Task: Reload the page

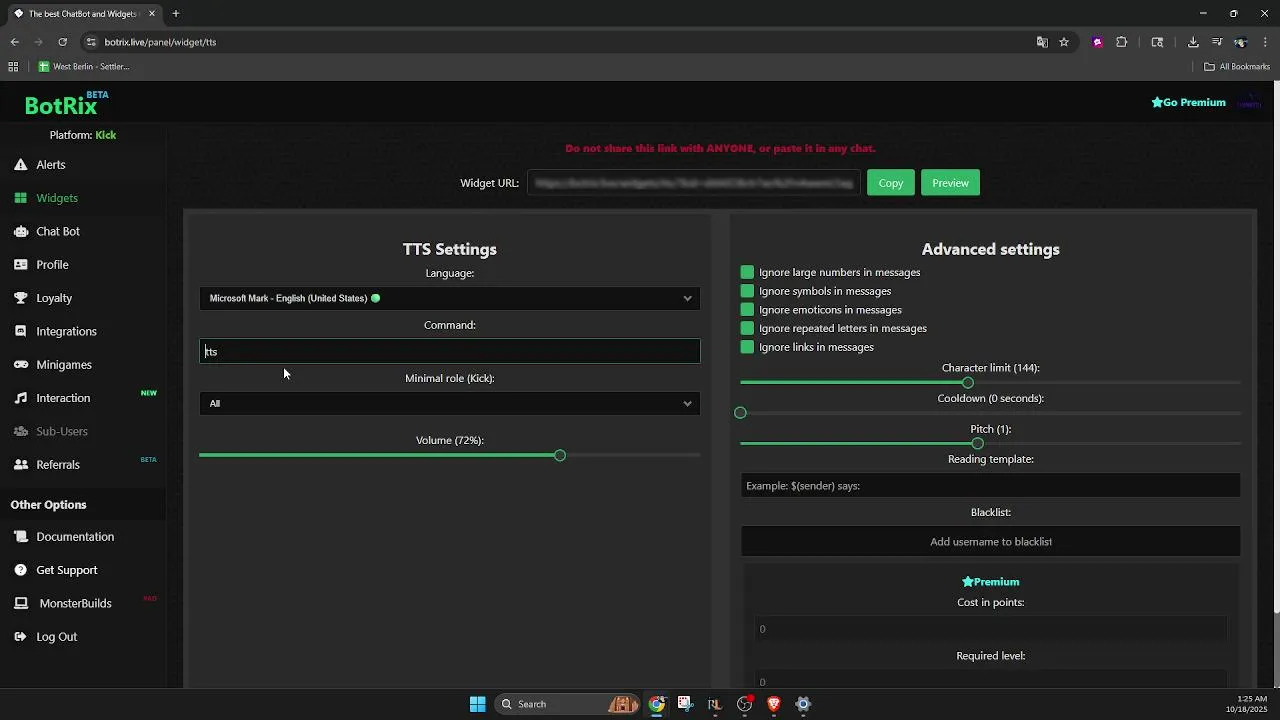Action: (x=62, y=42)
